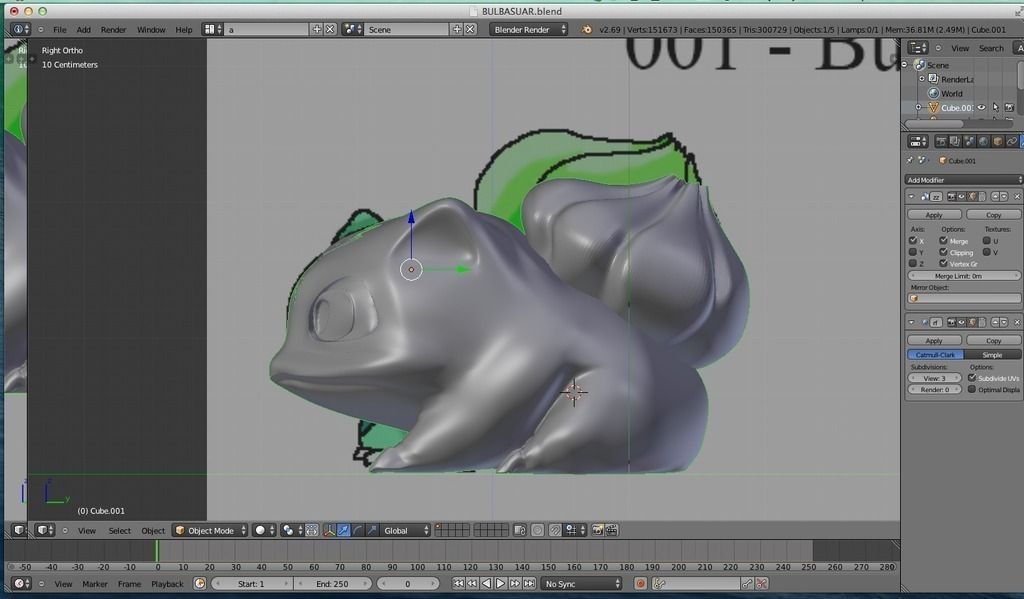Click the Blender logo icon in header
The image size is (1024, 599).
(x=586, y=29)
